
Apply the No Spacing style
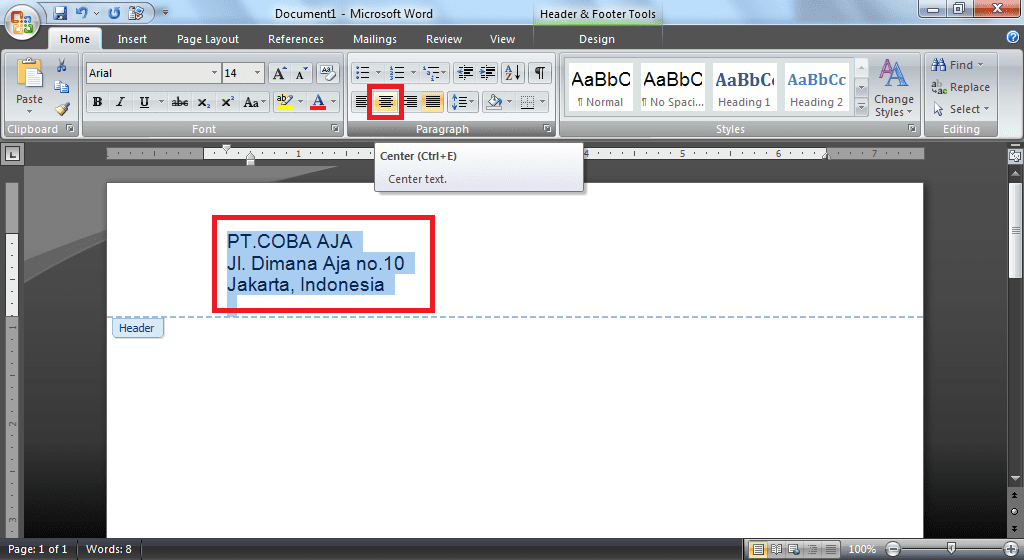pyautogui.click(x=673, y=87)
